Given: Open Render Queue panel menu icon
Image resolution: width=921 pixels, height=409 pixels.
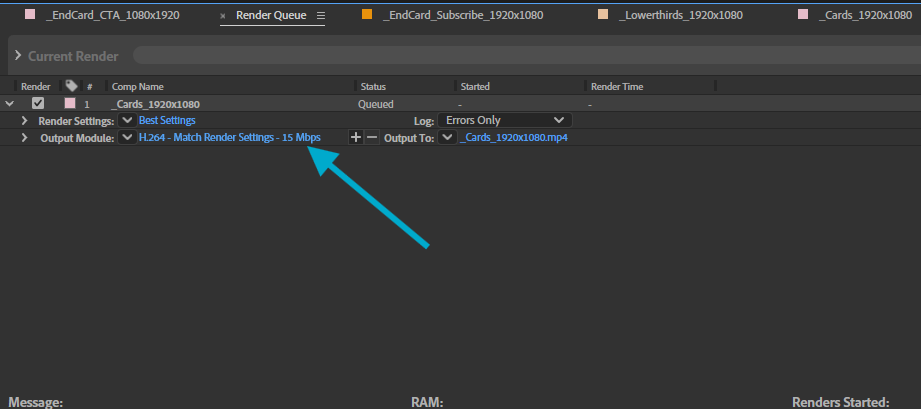Looking at the screenshot, I should pos(320,16).
